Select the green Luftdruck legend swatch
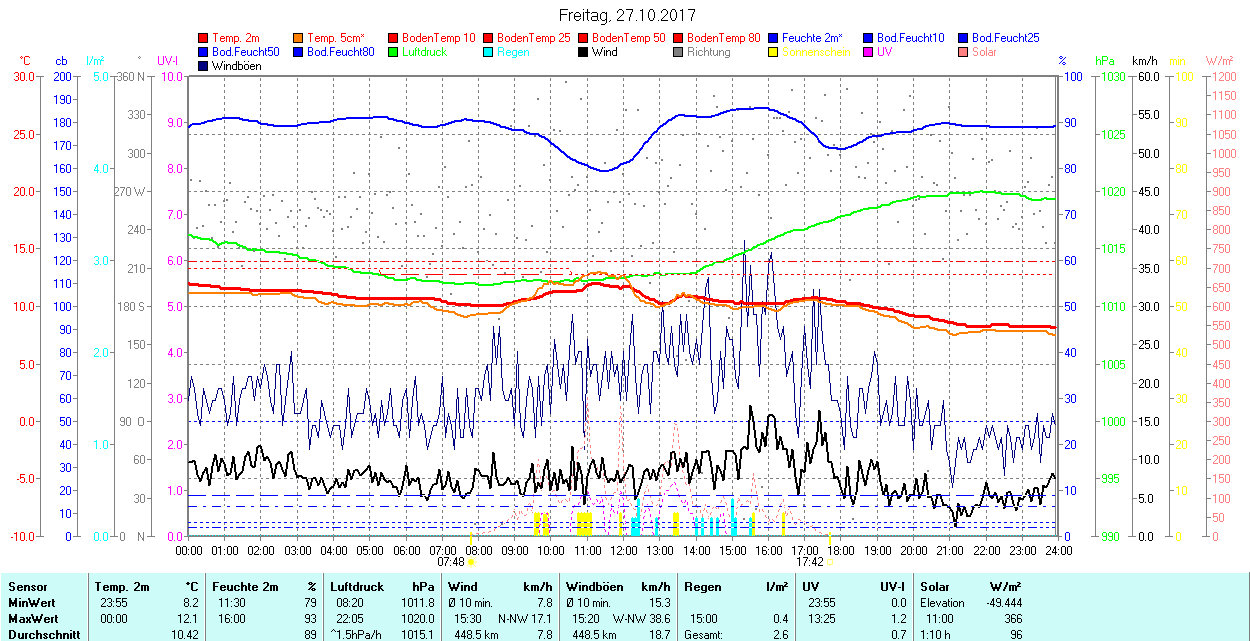 [394, 52]
